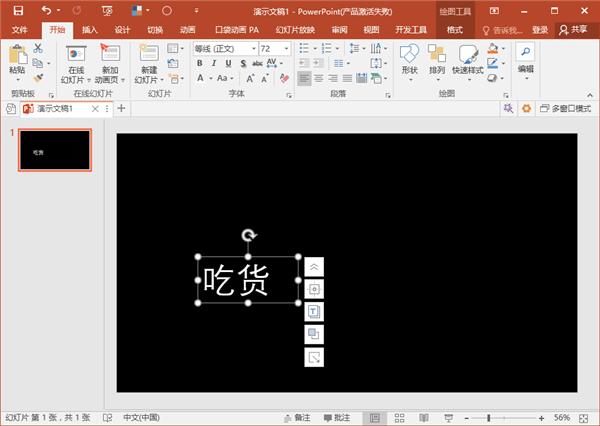The height and width of the screenshot is (426, 600).
Task: Increase the font size
Action: tap(250, 78)
